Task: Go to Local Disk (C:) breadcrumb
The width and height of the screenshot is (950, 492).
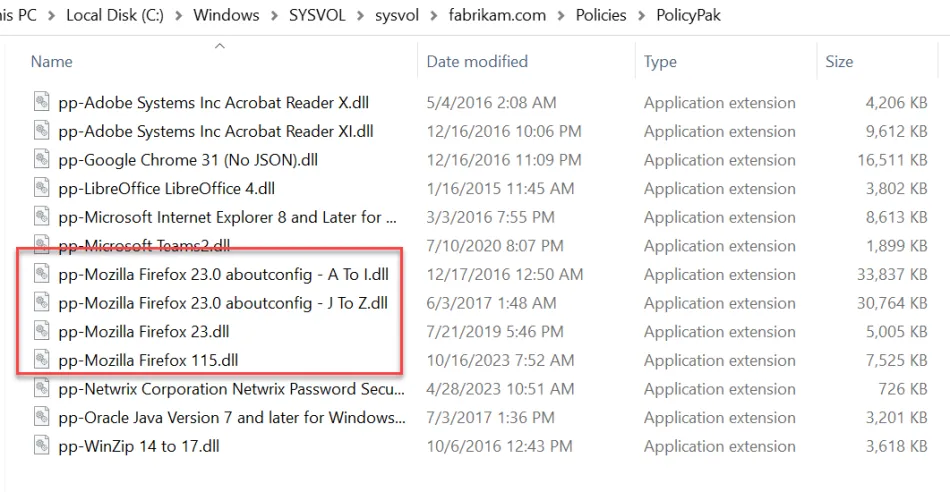Action: pyautogui.click(x=116, y=15)
